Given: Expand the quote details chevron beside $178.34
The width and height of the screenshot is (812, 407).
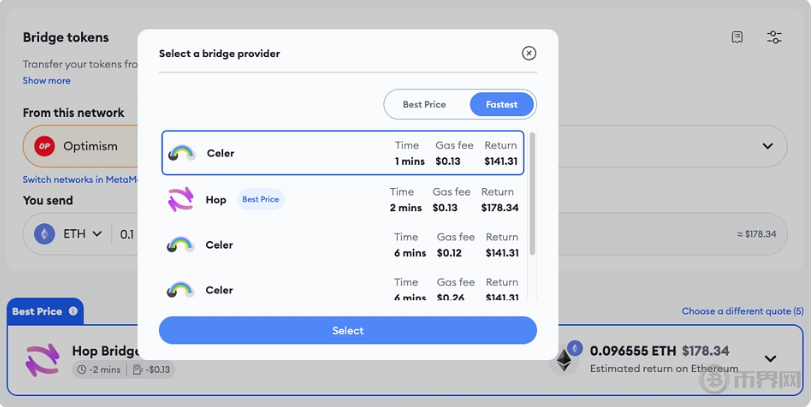Looking at the screenshot, I should tap(771, 359).
